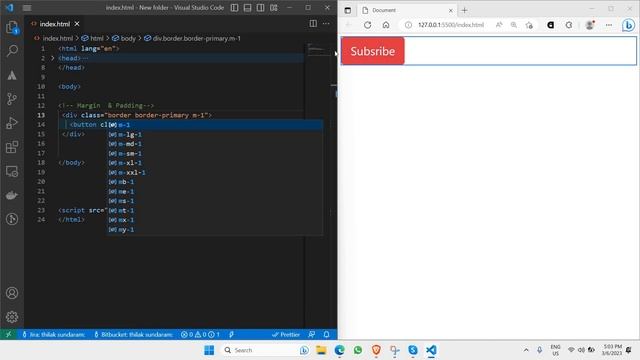
Task: Open the Search view in VS Code
Action: coord(12,51)
